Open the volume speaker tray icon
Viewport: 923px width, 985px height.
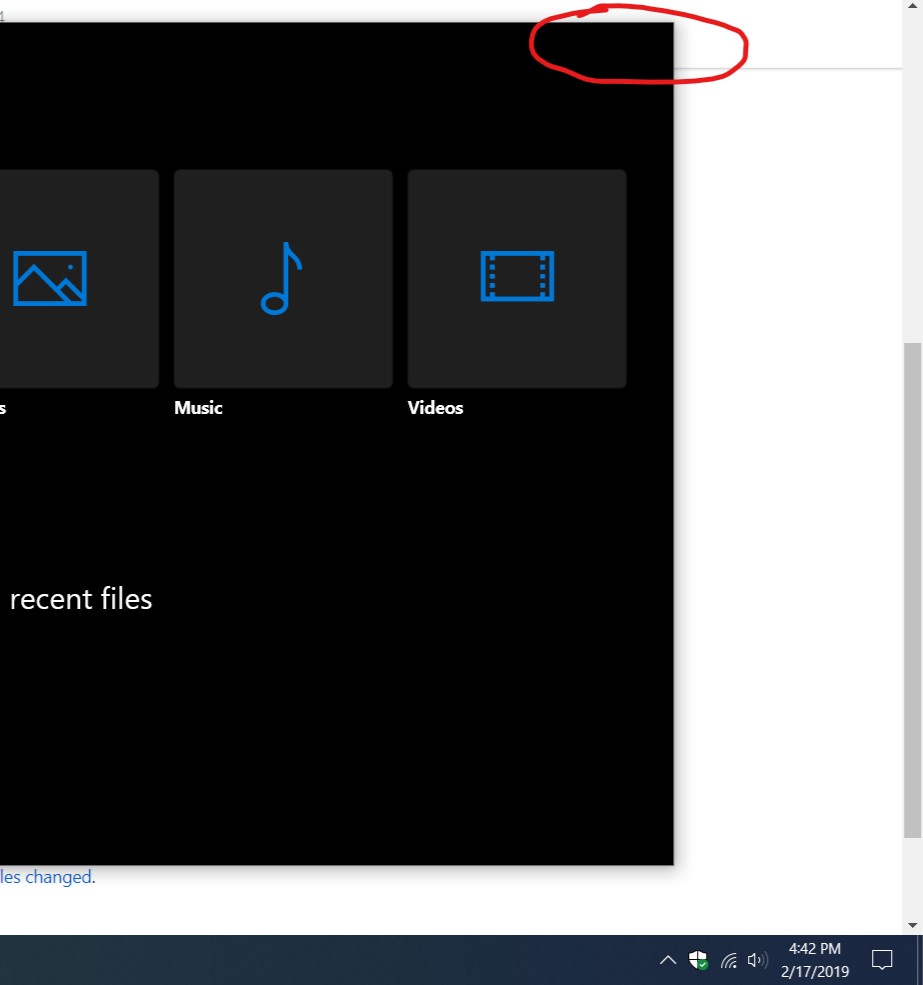coord(757,960)
